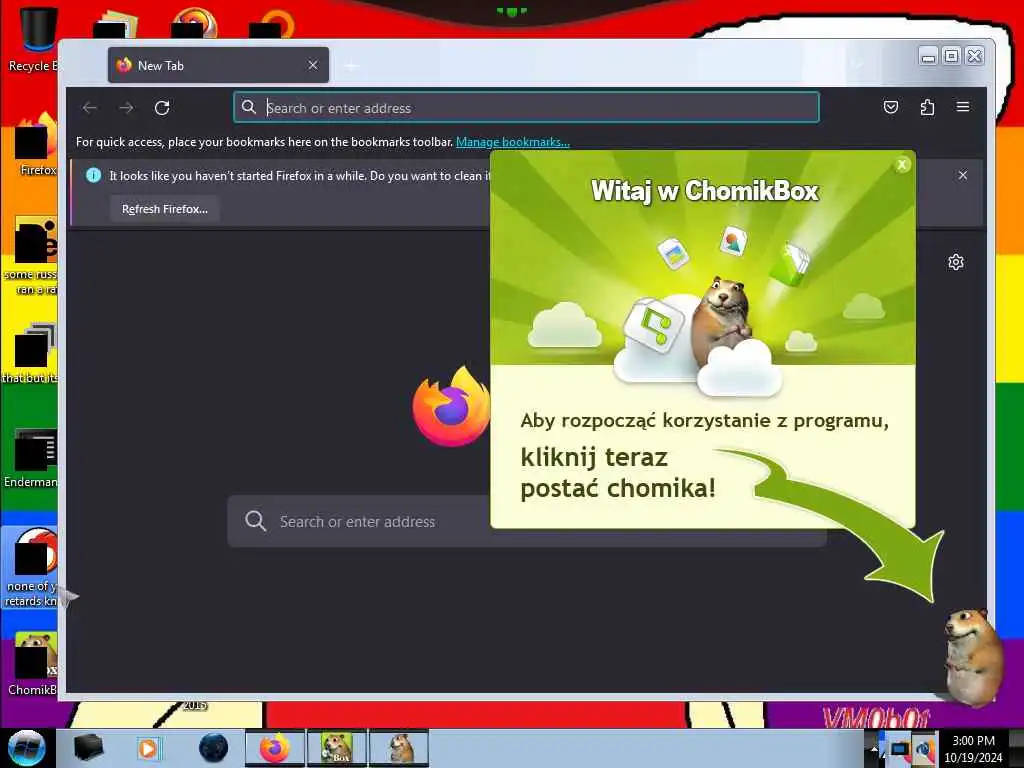Go forward with the right arrow icon
This screenshot has height=768, width=1024.
pyautogui.click(x=127, y=108)
